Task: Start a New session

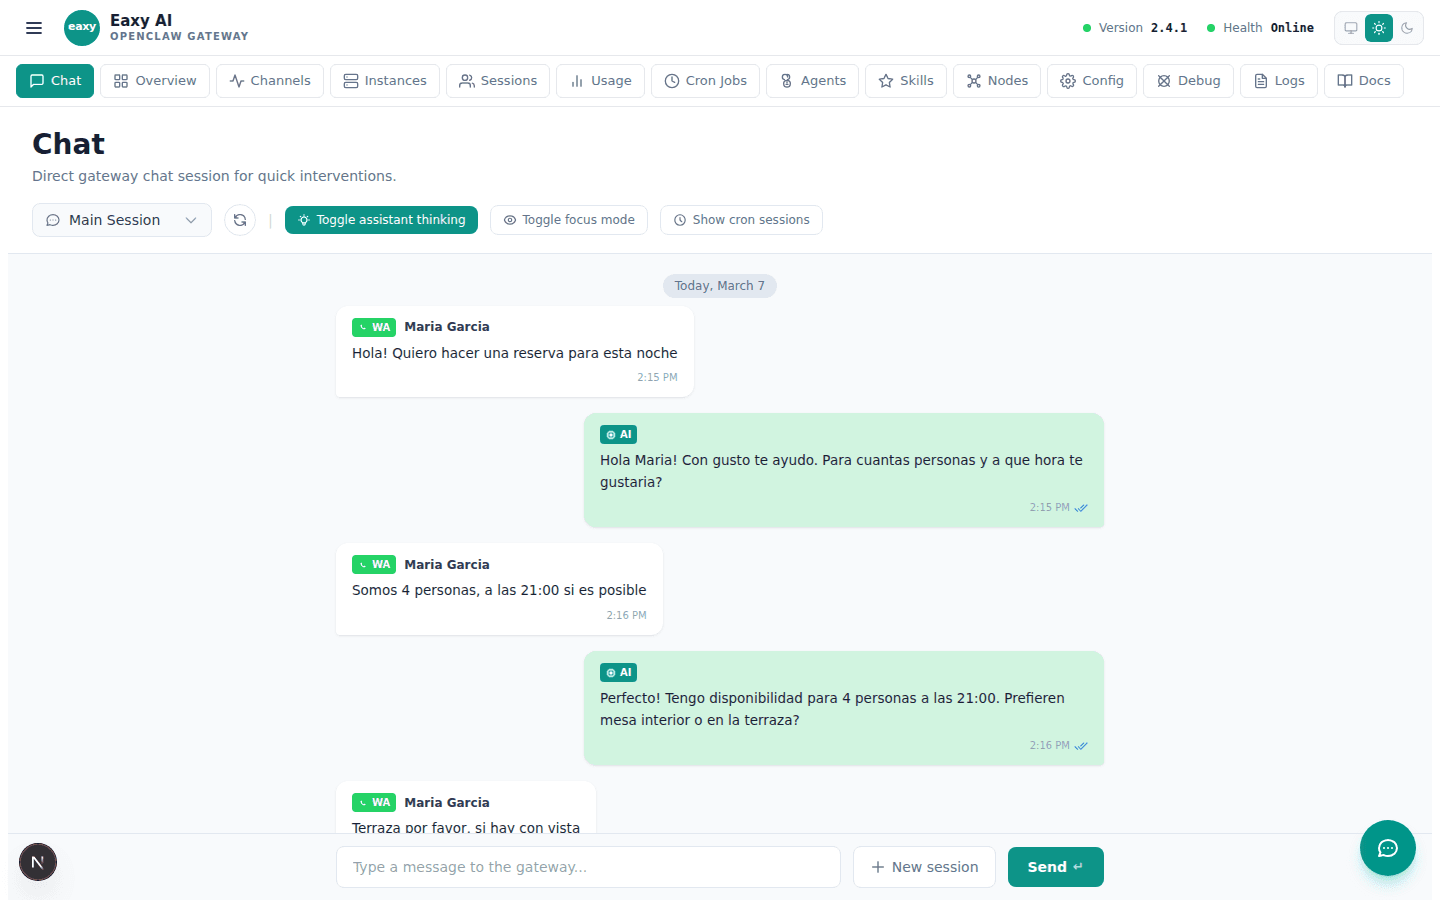Action: click(923, 866)
